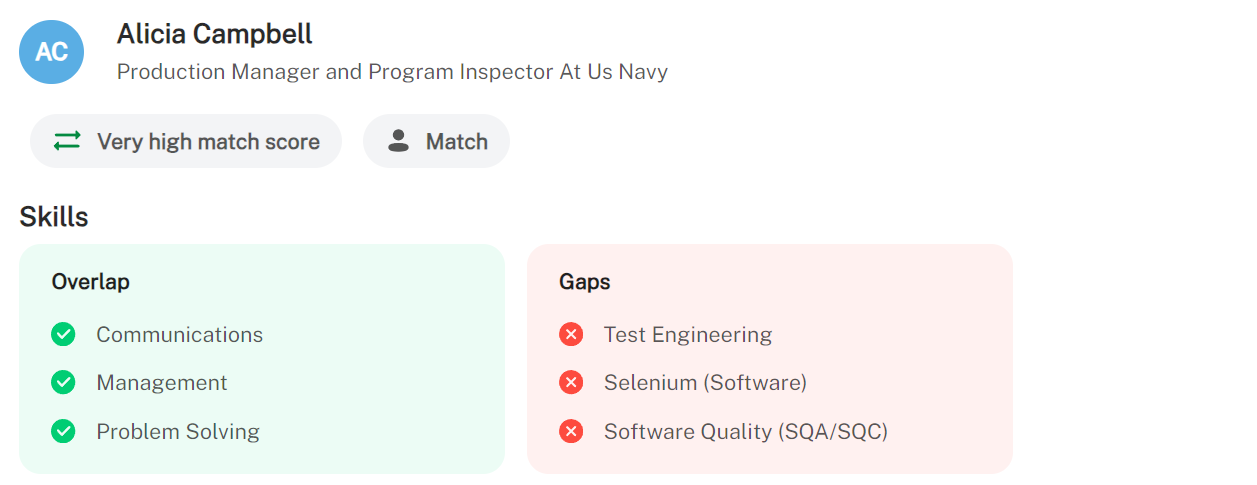Click the Overlap panel heading

[90, 282]
